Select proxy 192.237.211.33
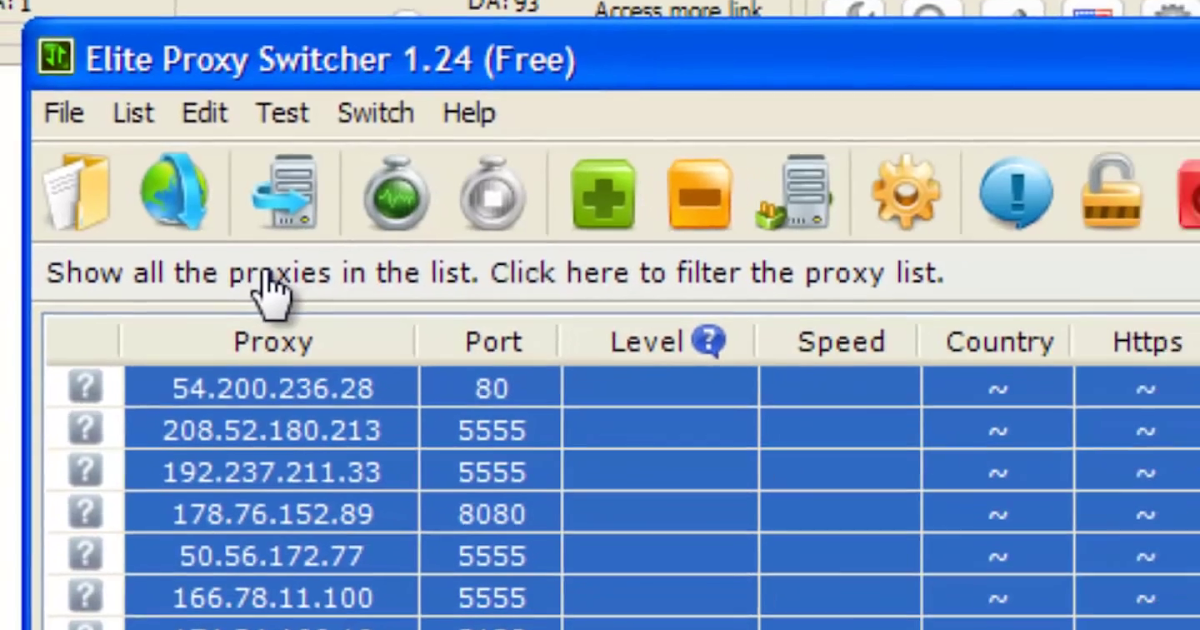Viewport: 1200px width, 630px height. pos(272,472)
